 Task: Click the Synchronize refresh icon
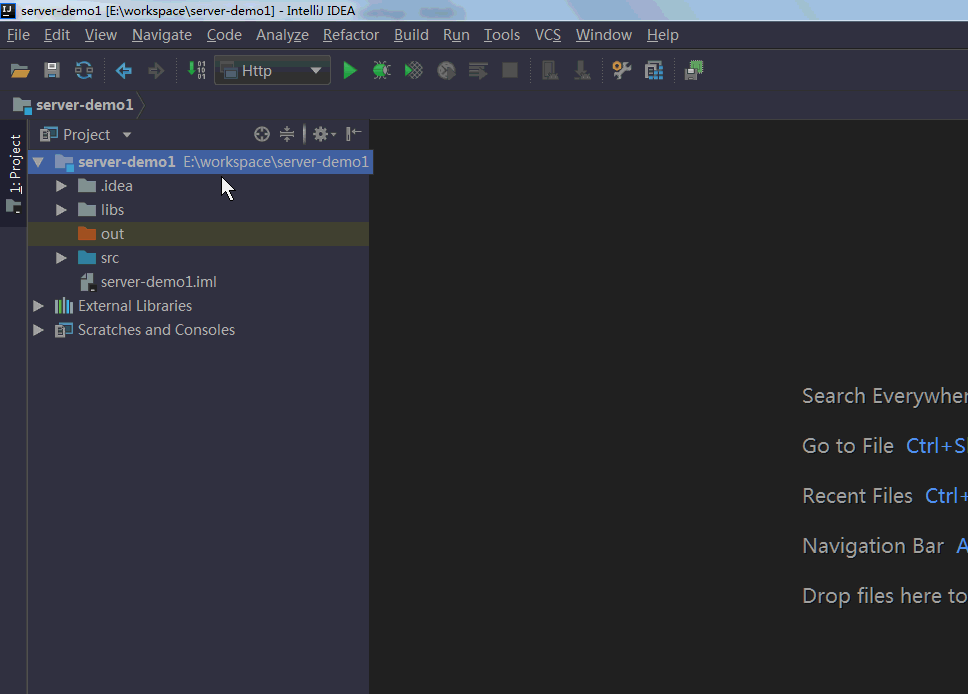(84, 70)
